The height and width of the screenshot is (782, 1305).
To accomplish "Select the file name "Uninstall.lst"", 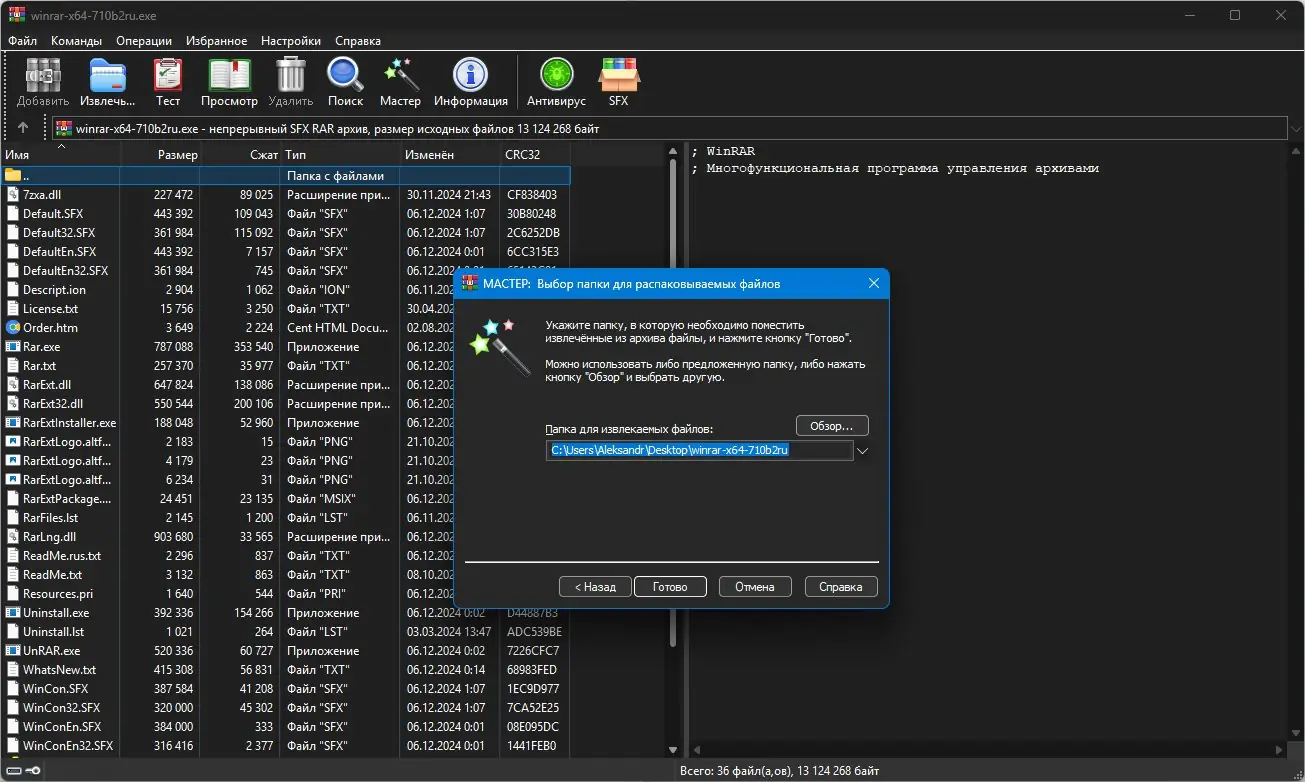I will 54,632.
